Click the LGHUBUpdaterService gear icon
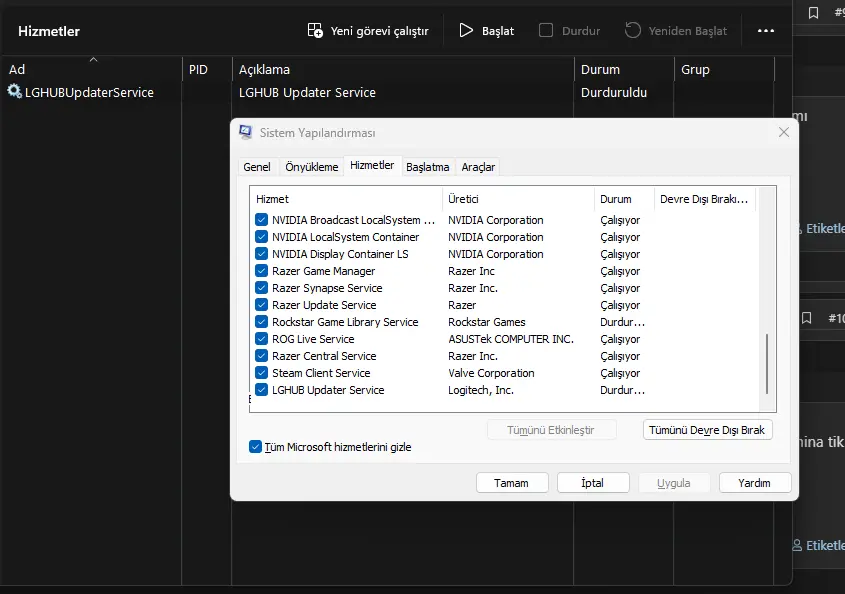The height and width of the screenshot is (594, 845). pyautogui.click(x=15, y=92)
